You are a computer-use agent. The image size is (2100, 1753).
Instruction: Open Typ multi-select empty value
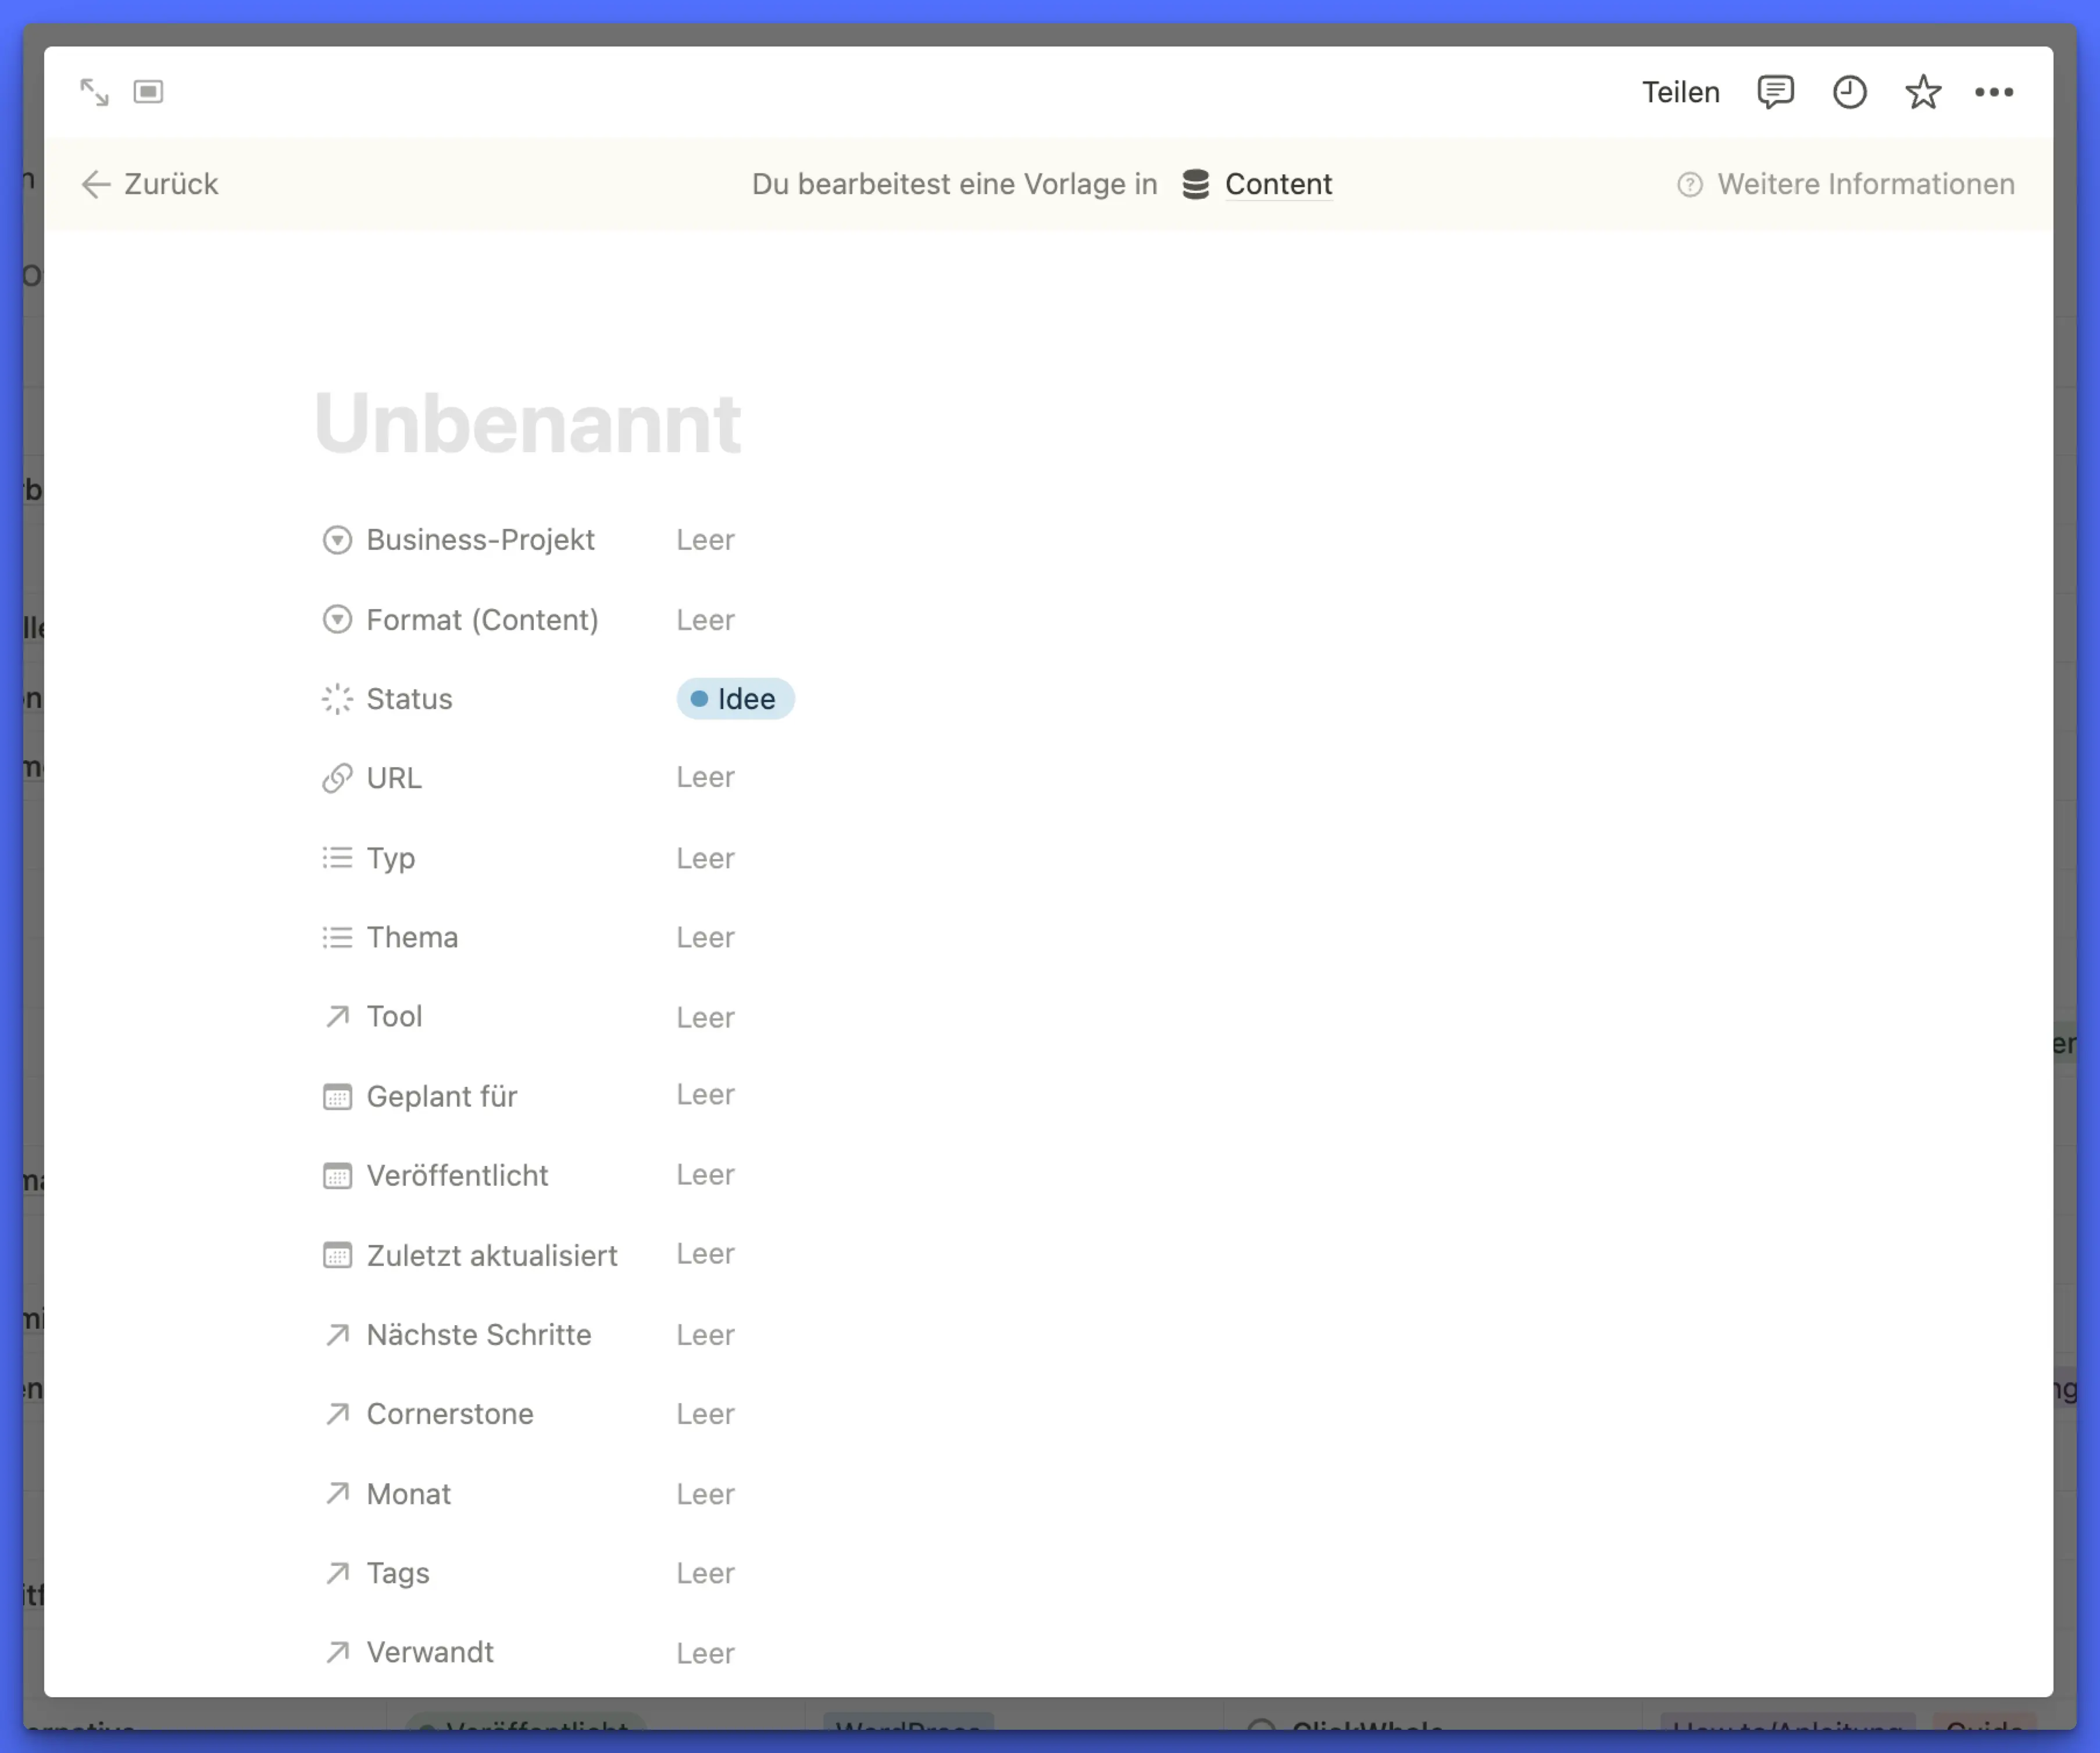(x=705, y=858)
